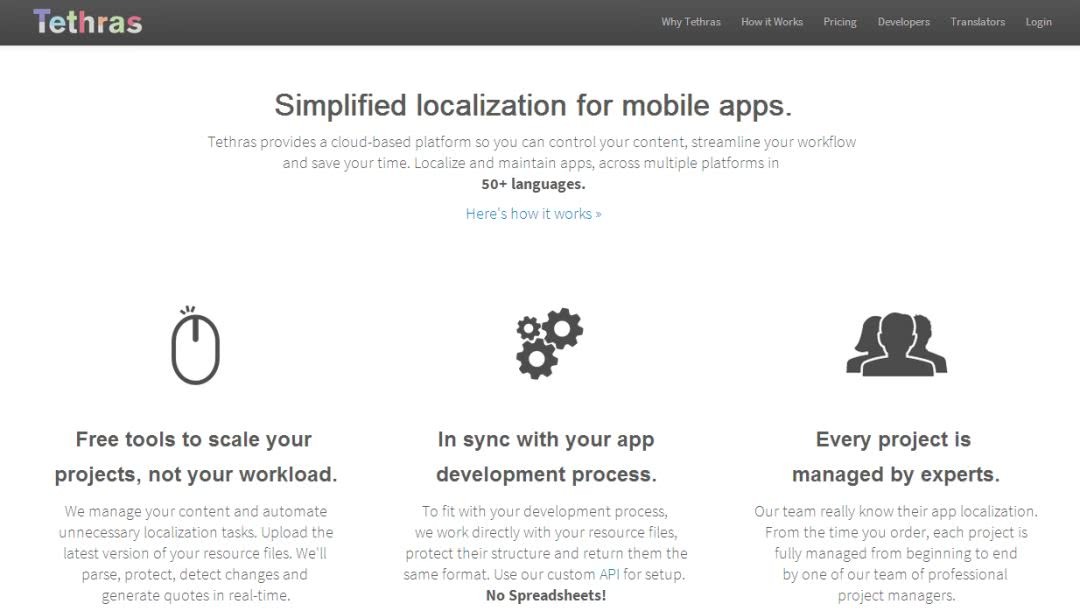The height and width of the screenshot is (611, 1080).
Task: Visit the Translators page
Action: pos(977,22)
